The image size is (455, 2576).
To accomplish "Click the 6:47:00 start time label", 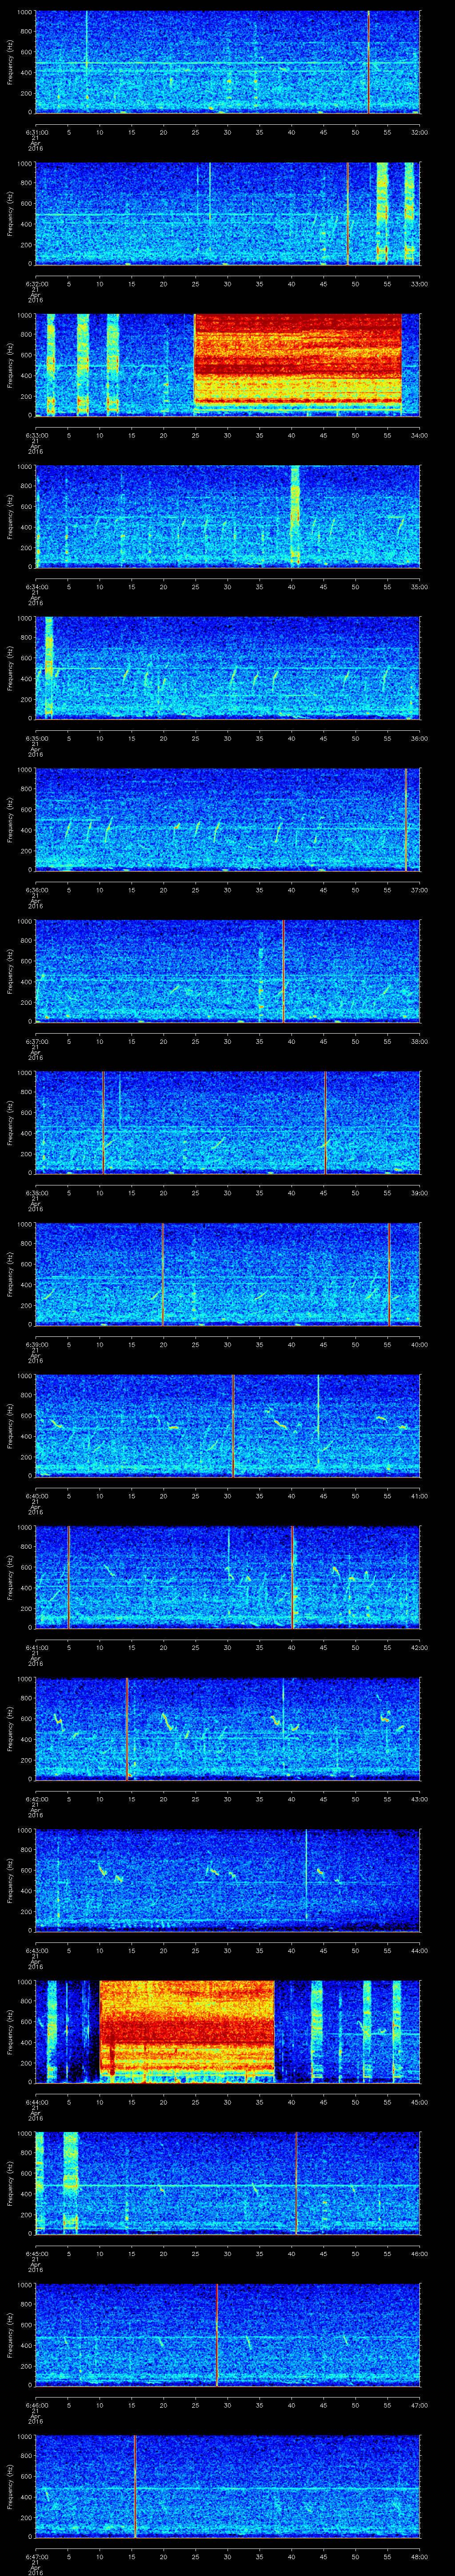I will click(36, 2557).
